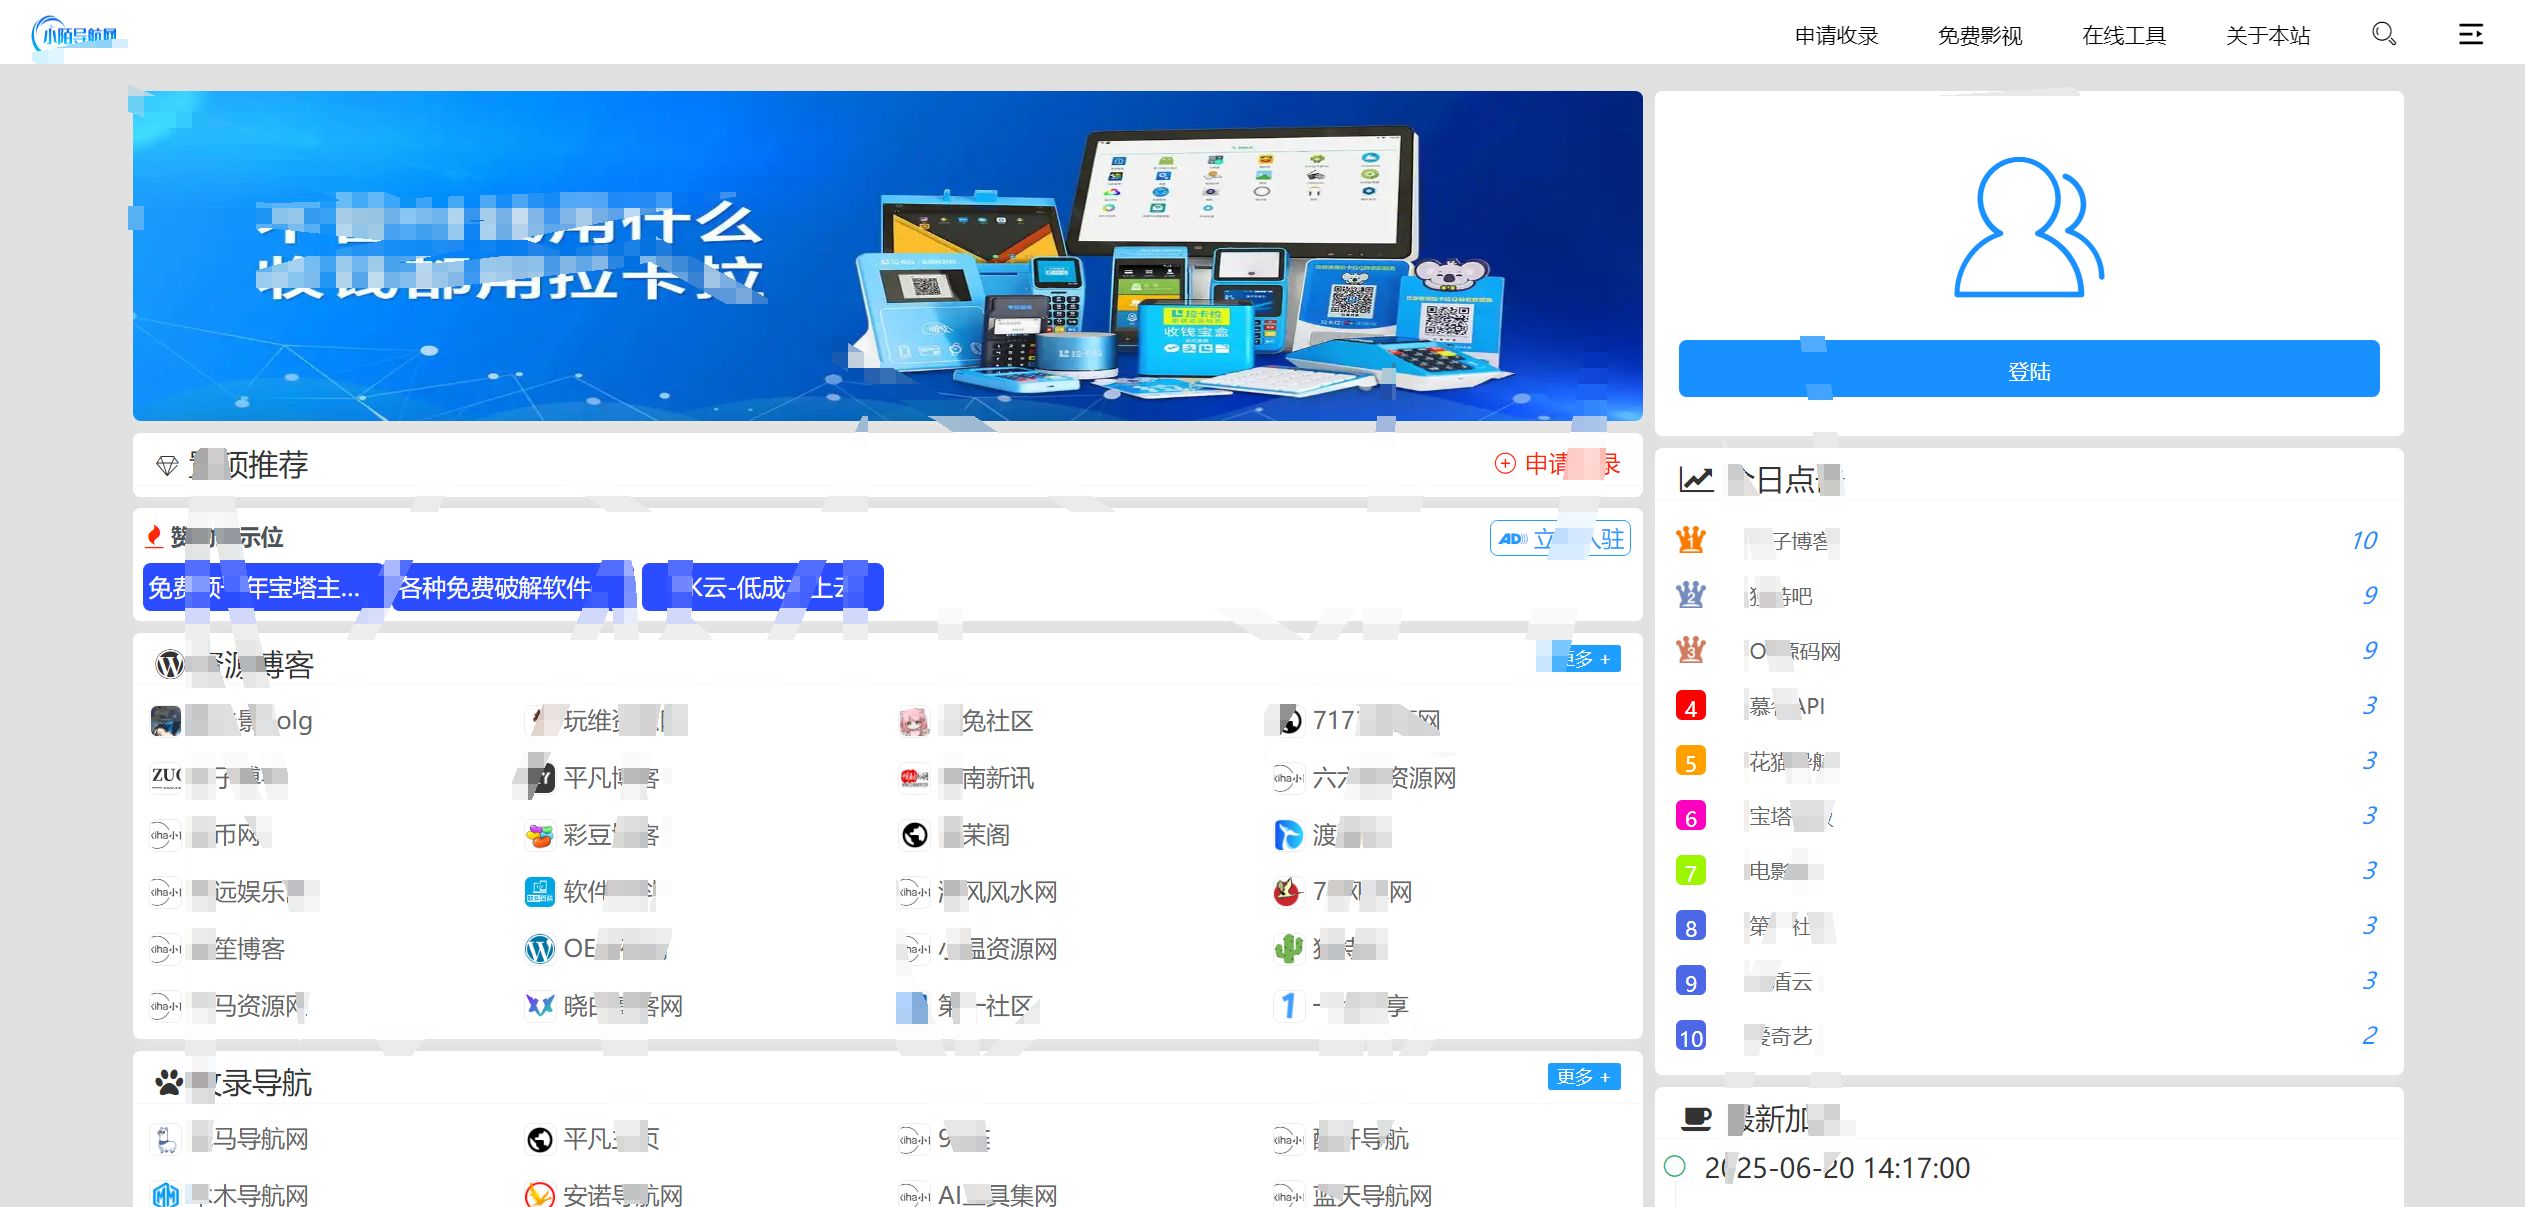Click the user avatar icon above the login button

2028,232
